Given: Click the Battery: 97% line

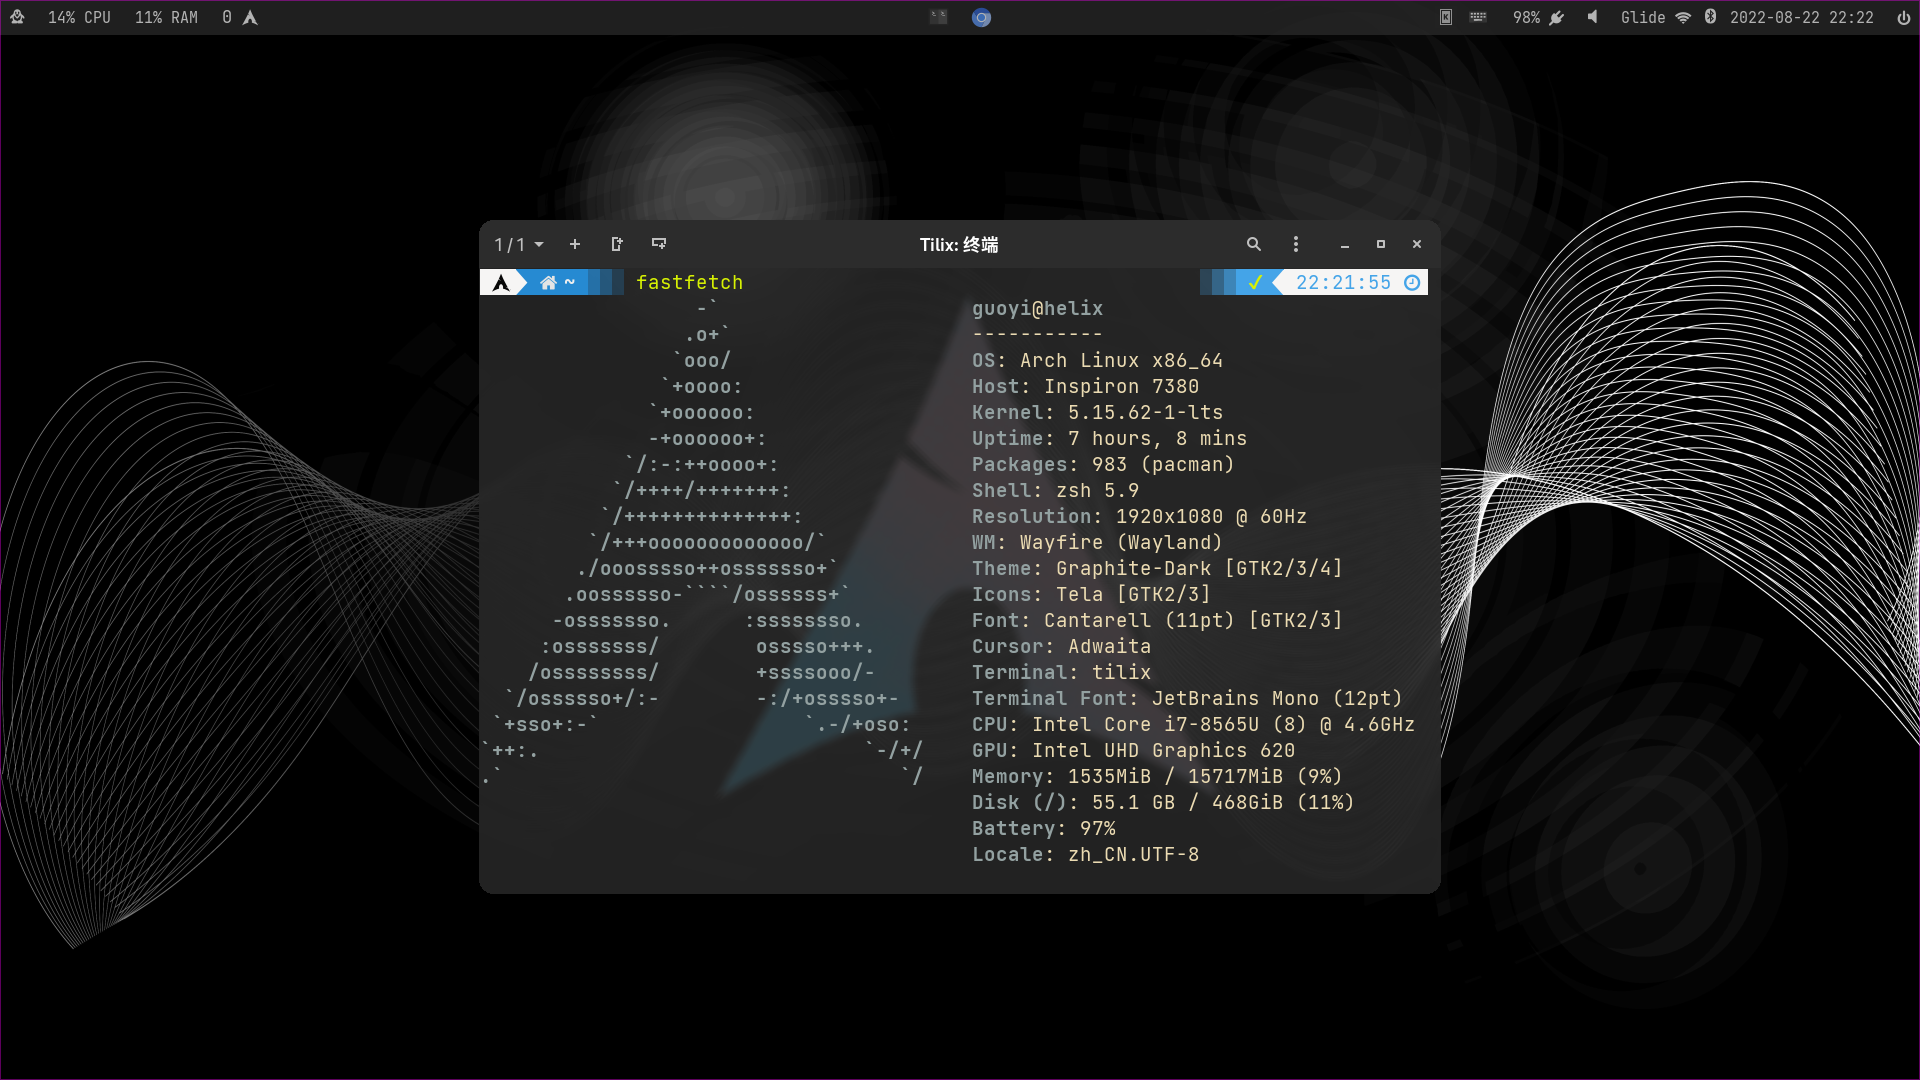Looking at the screenshot, I should [1043, 829].
